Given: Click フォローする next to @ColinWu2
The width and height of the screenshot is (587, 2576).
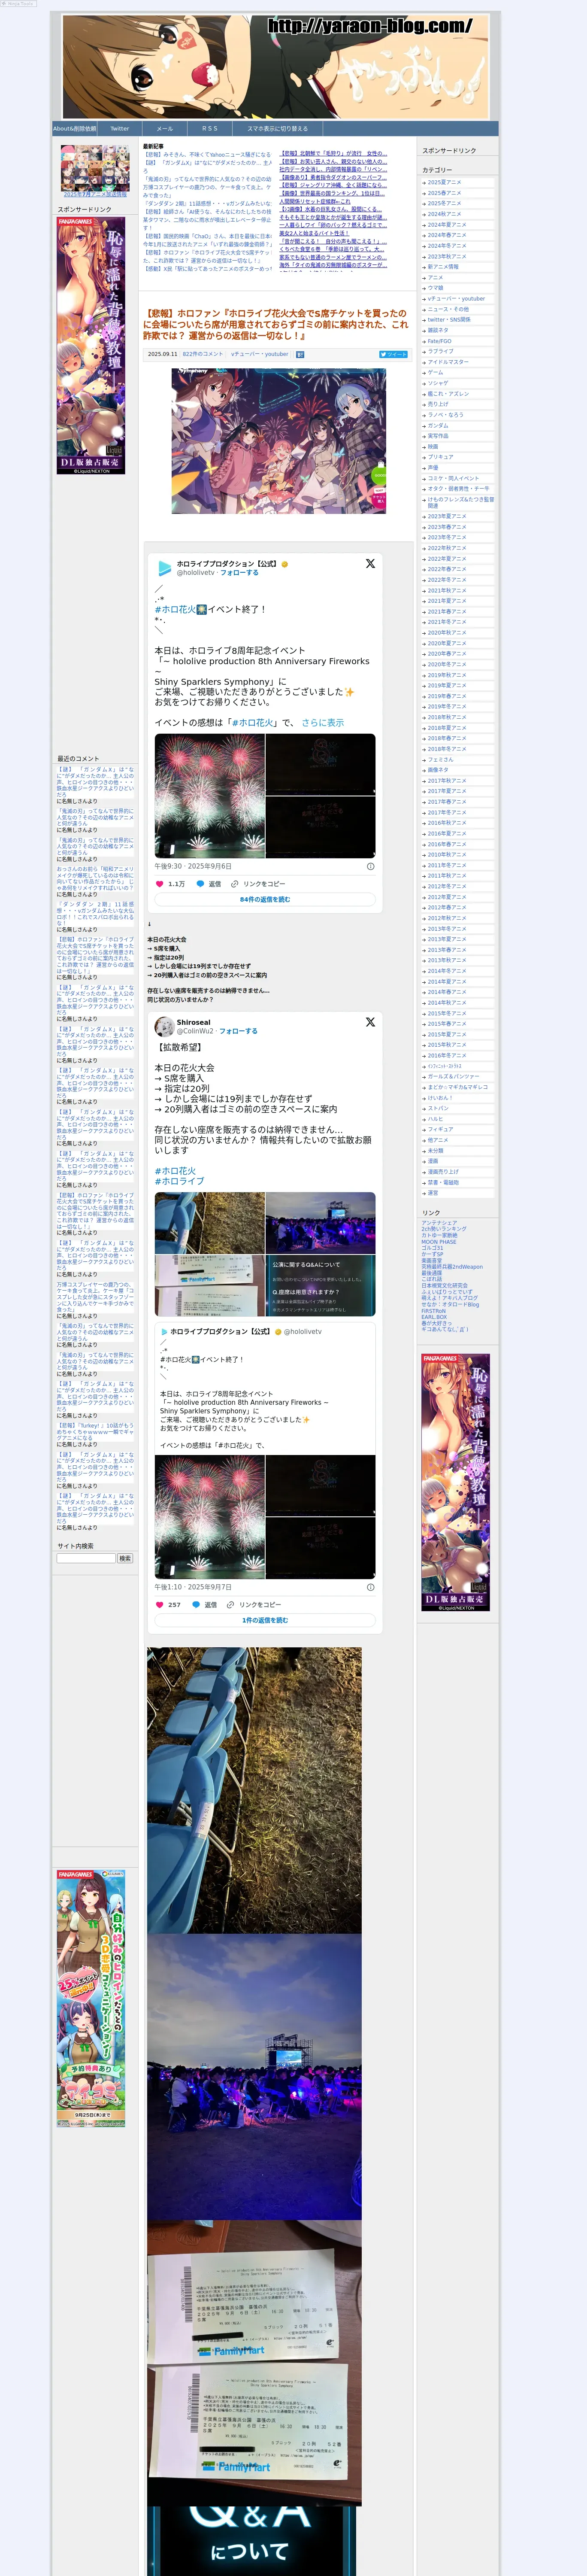Looking at the screenshot, I should point(238,1031).
